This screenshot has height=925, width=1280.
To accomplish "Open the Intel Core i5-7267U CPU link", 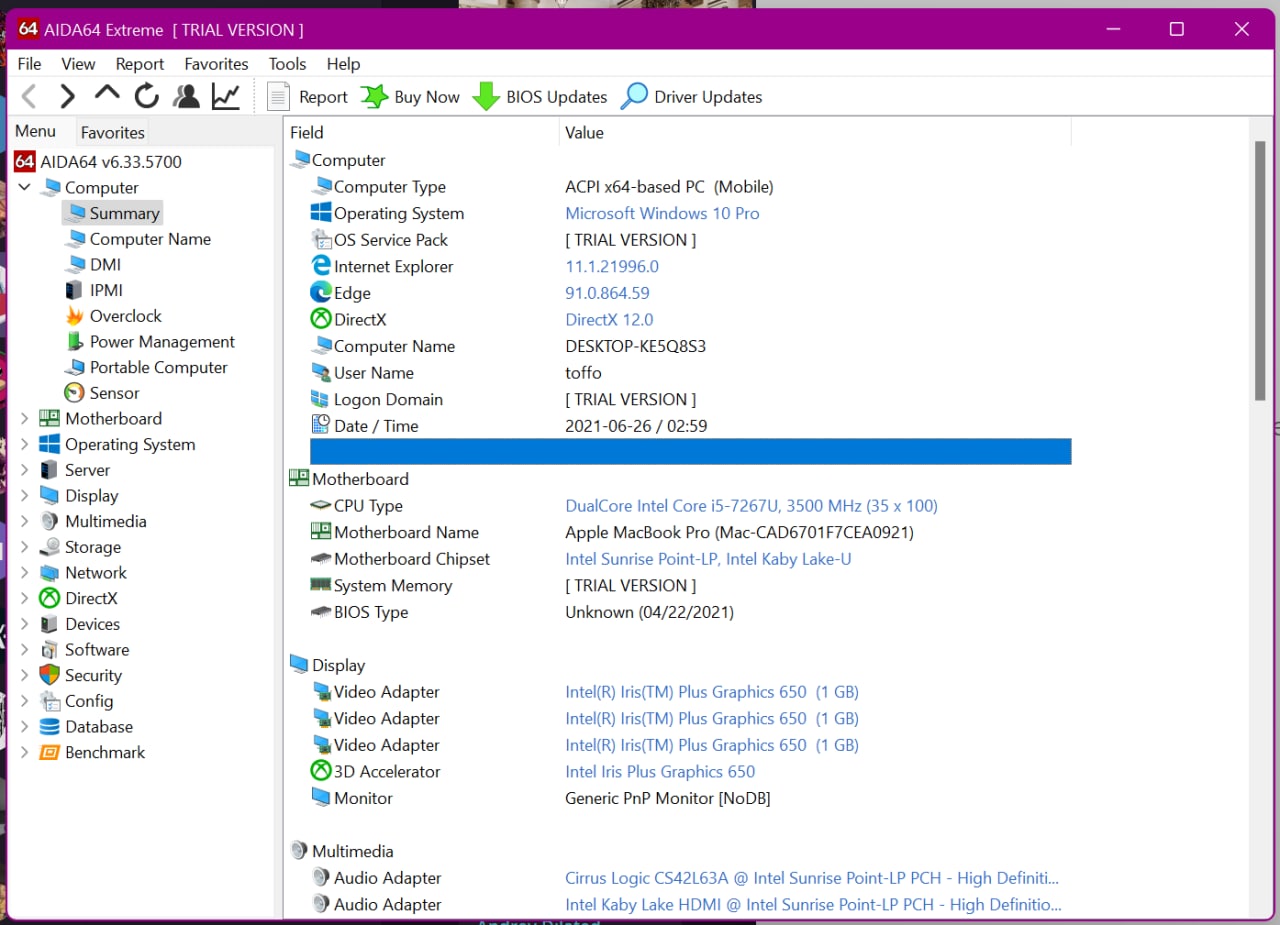I will (x=751, y=506).
